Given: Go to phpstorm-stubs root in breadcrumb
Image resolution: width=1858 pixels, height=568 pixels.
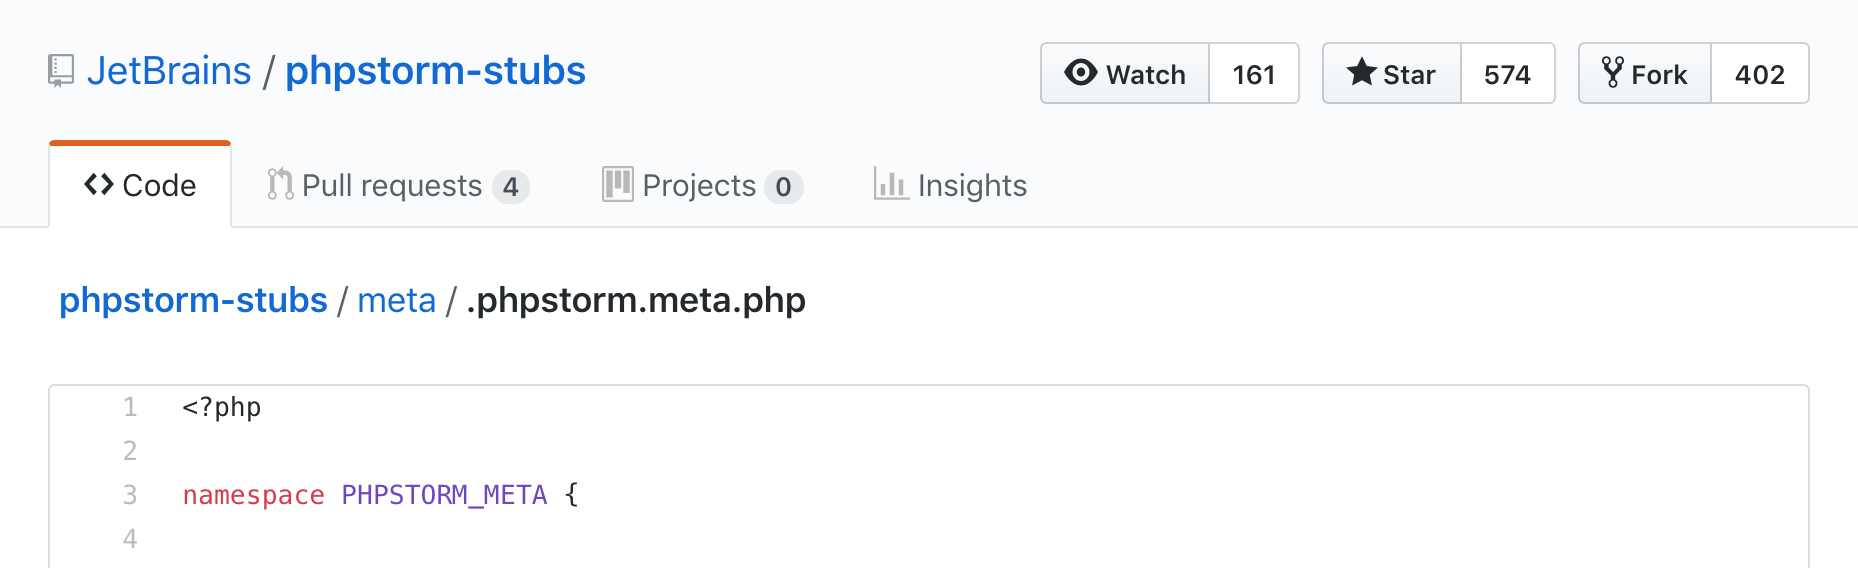Looking at the screenshot, I should 193,300.
